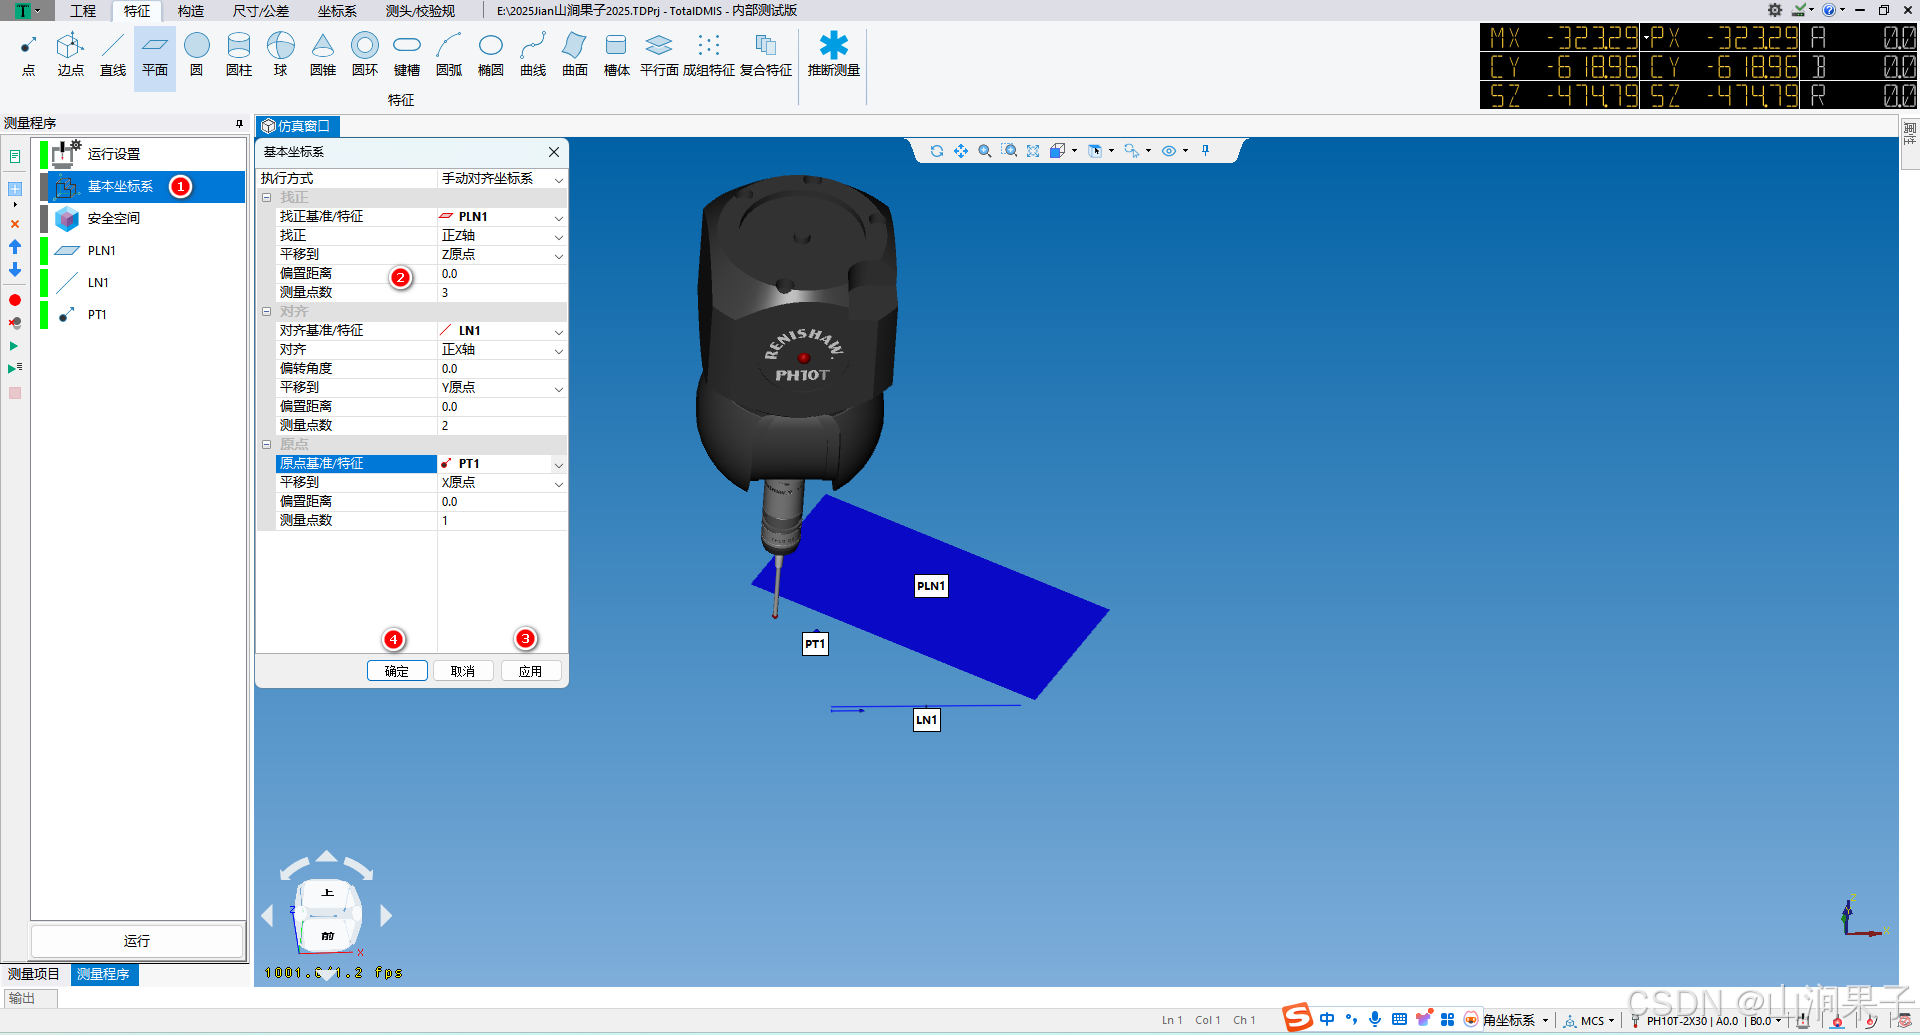Move step up with blue up arrow

[15, 246]
